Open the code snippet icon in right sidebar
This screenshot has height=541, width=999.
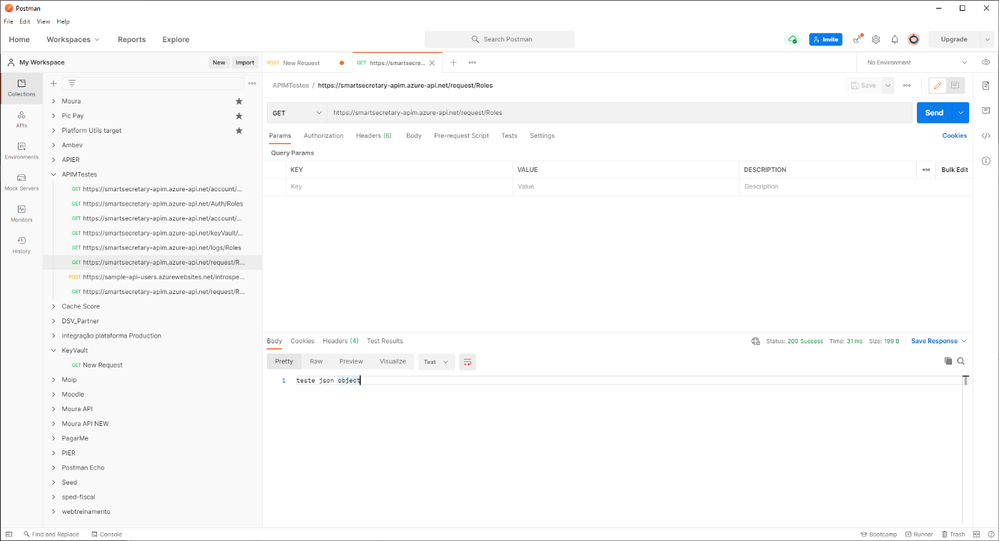click(986, 136)
